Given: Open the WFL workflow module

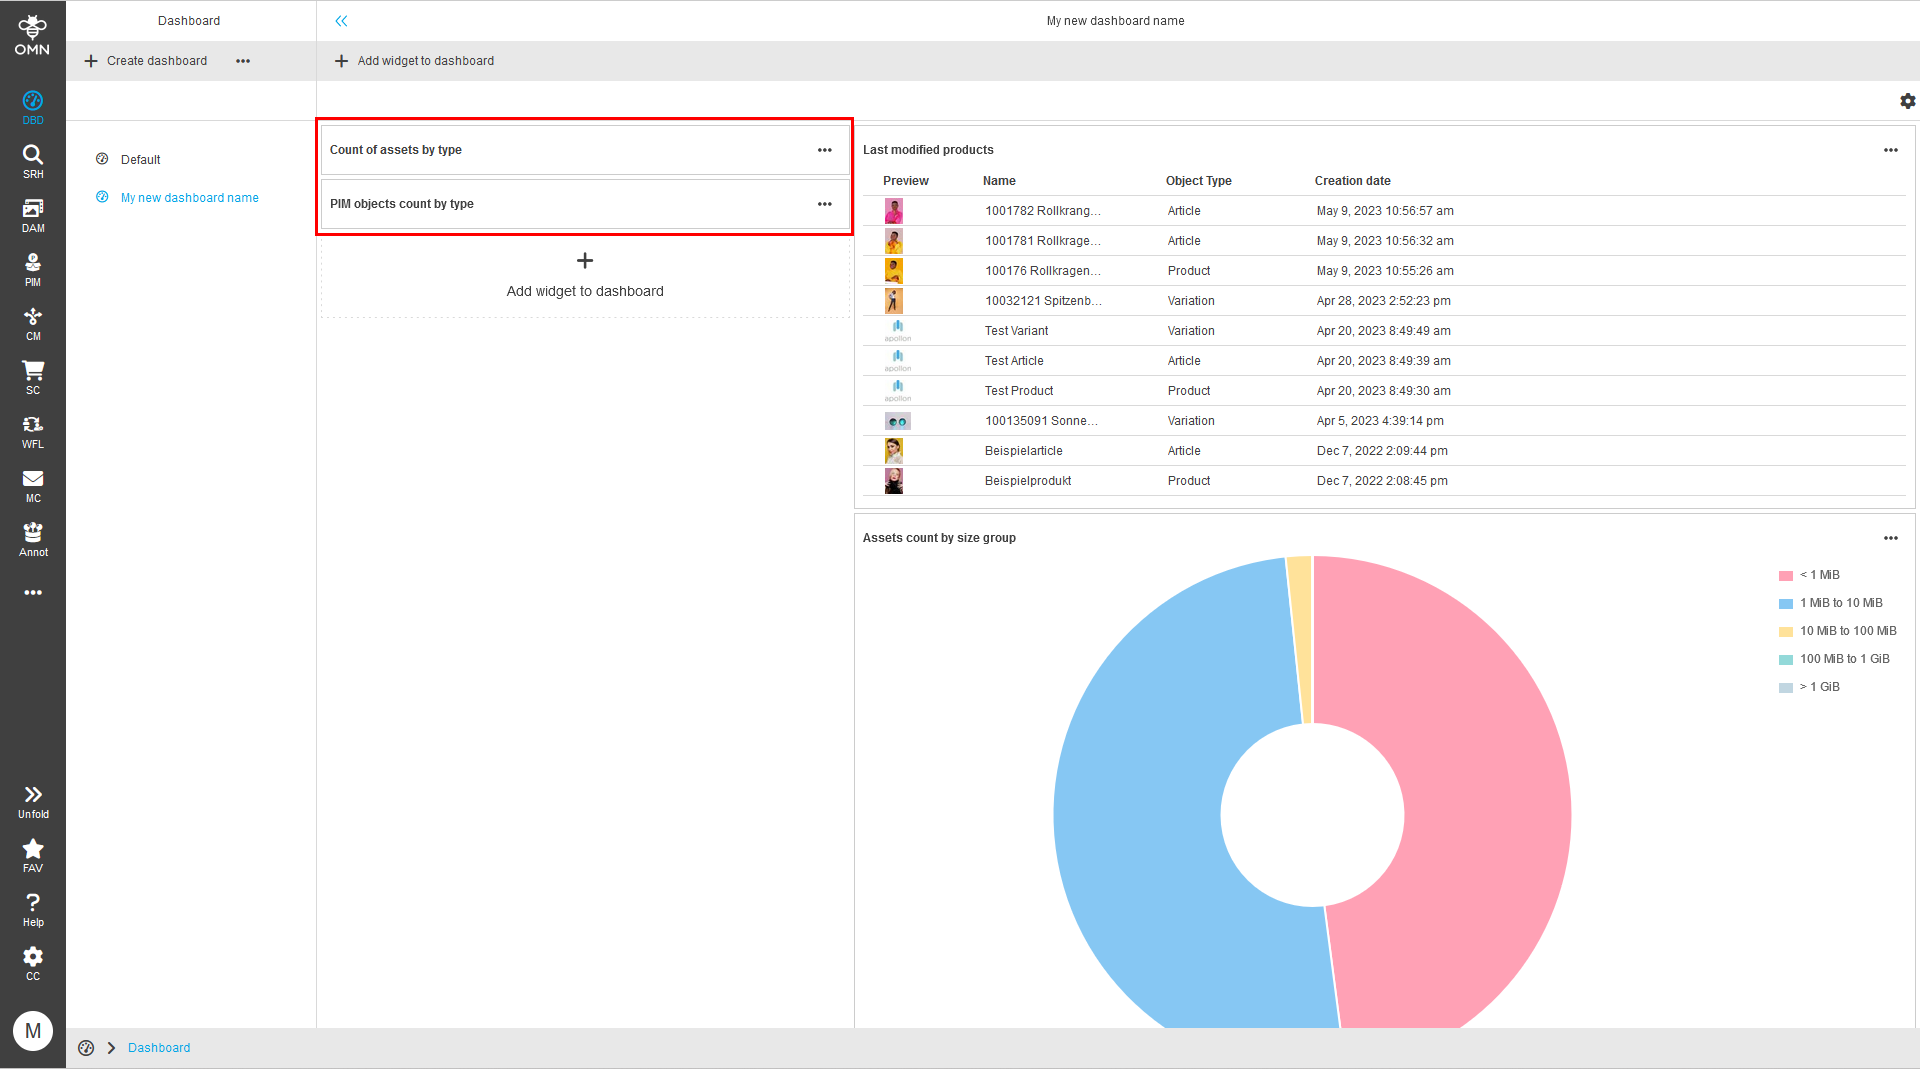Looking at the screenshot, I should point(33,430).
